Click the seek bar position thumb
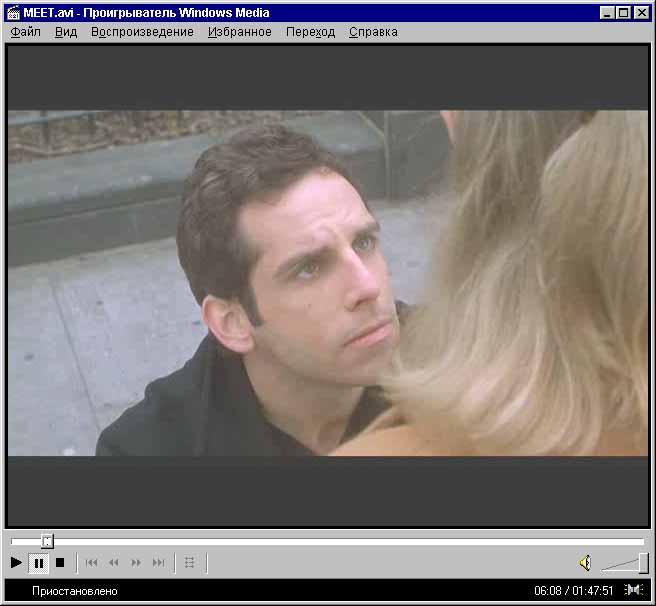This screenshot has width=656, height=606. coord(47,541)
